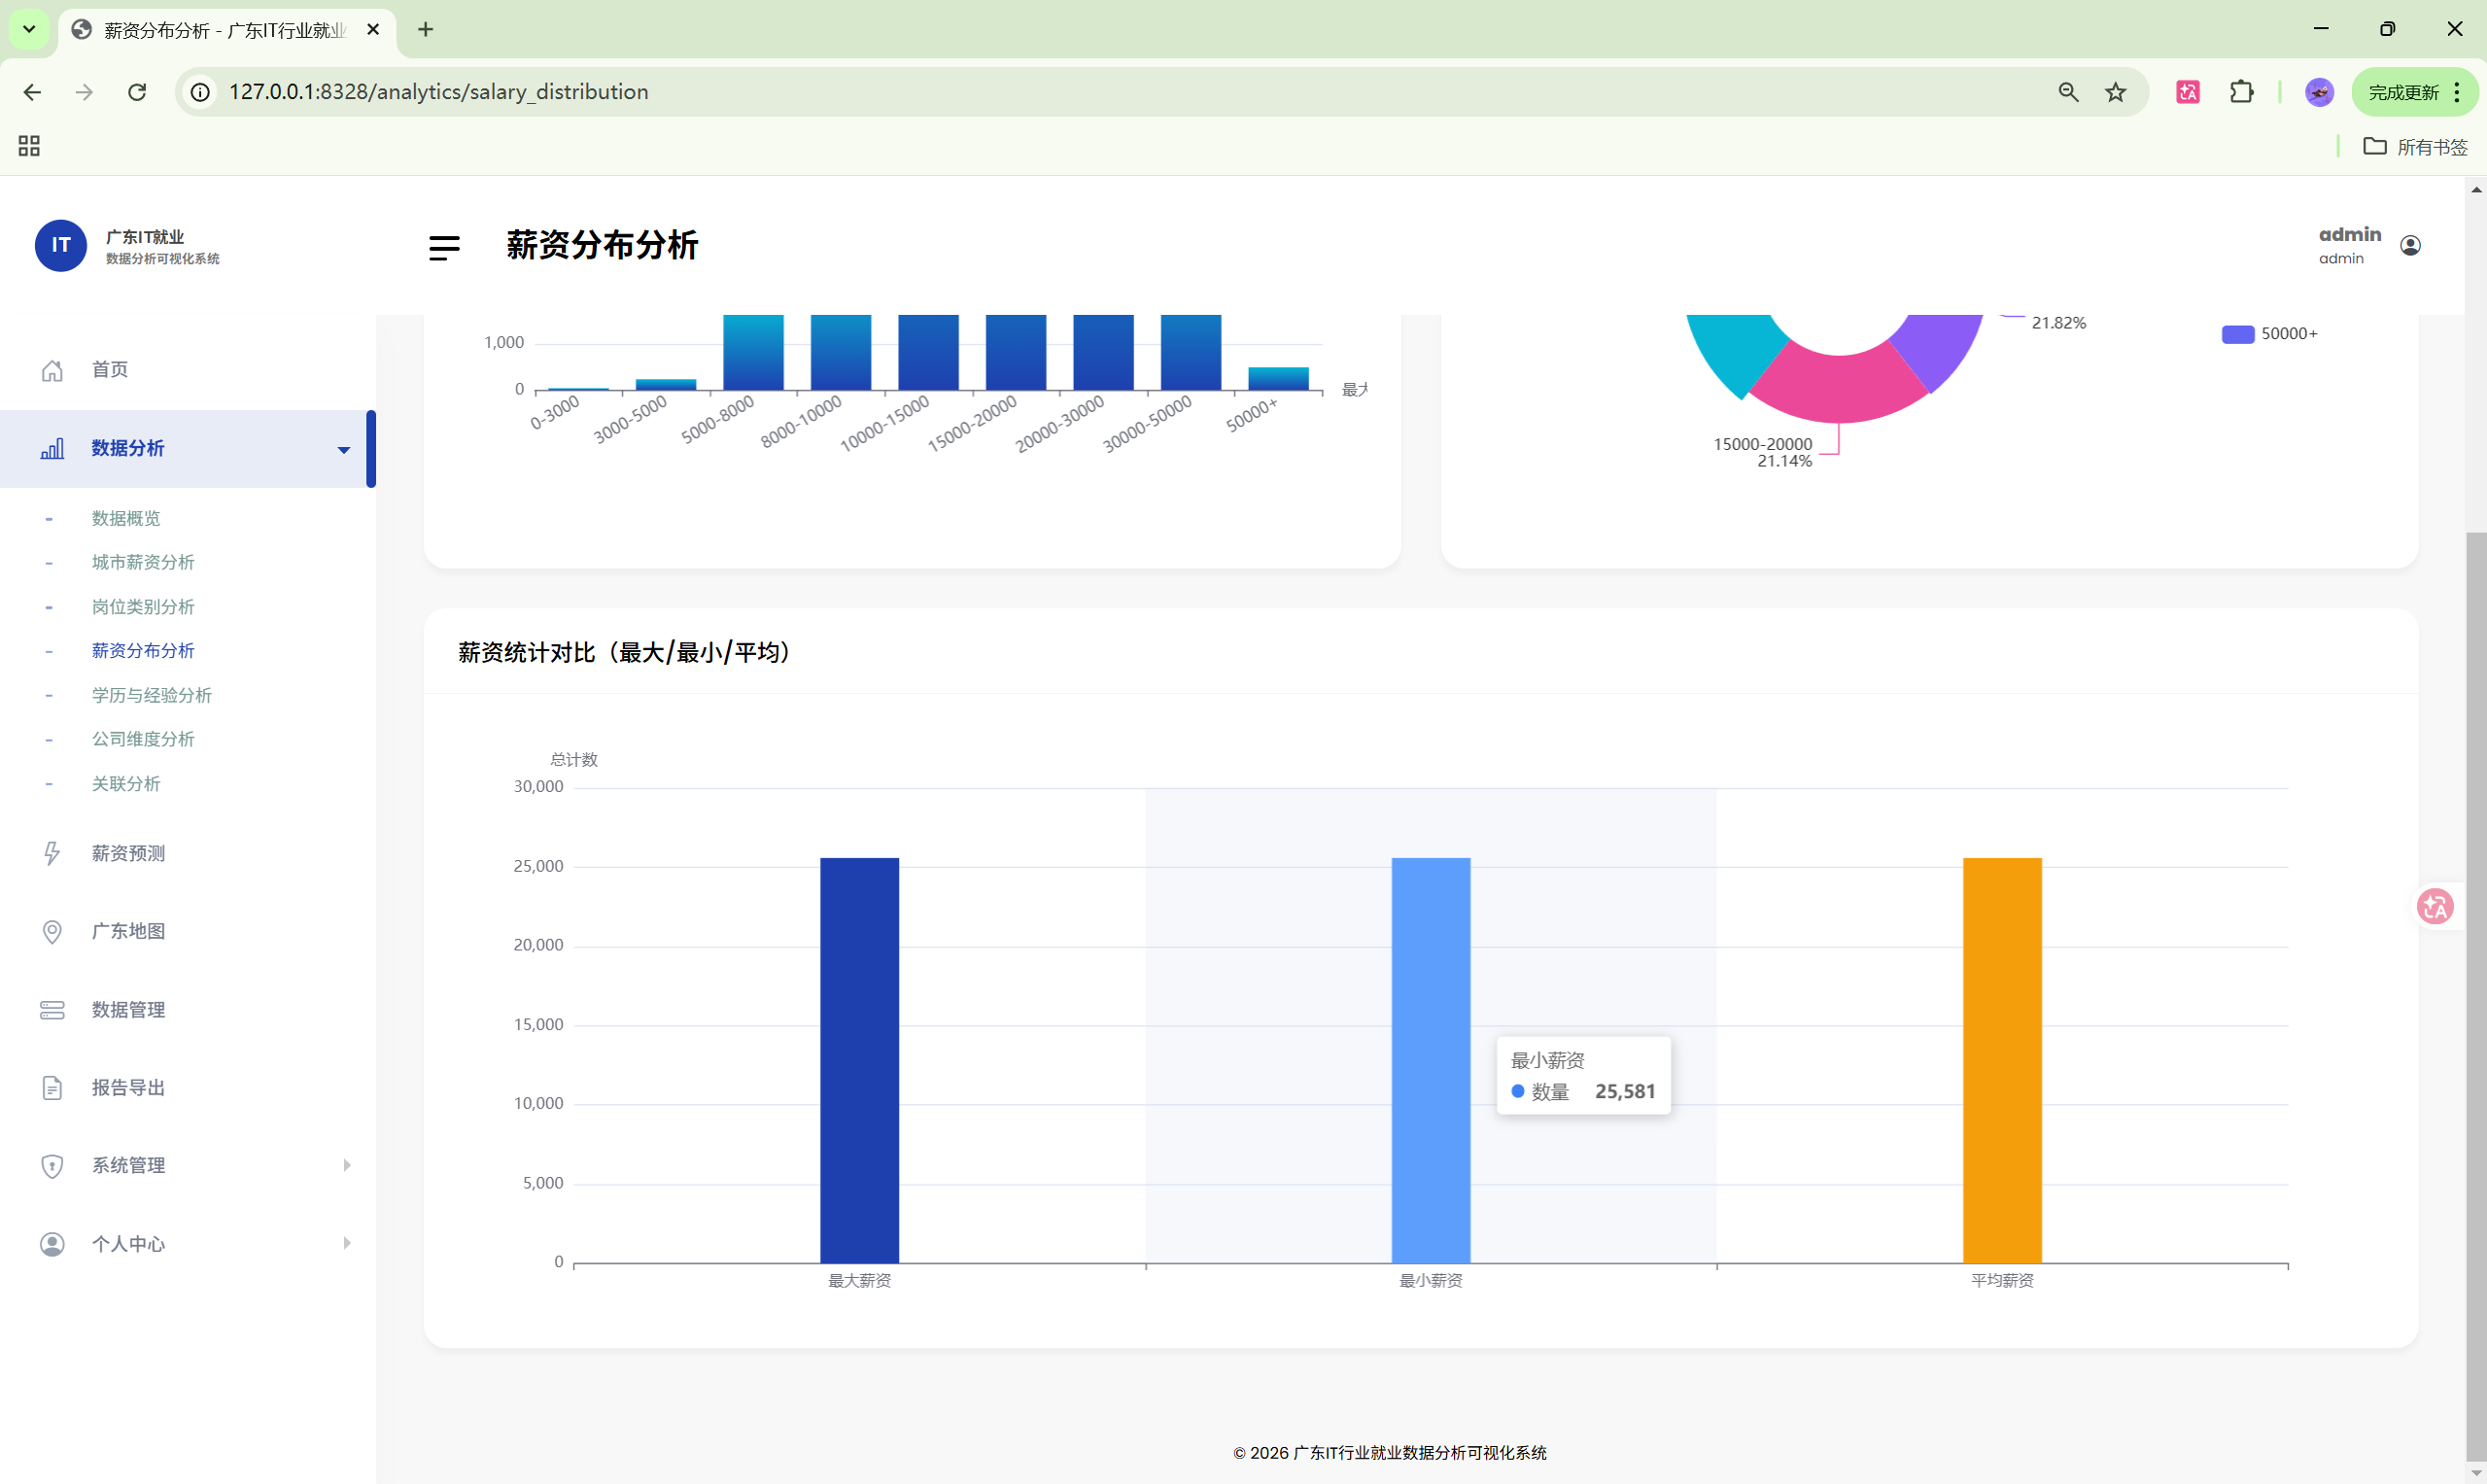Viewport: 2487px width, 1484px height.
Task: Expand the 系统管理 submenu arrow
Action: 347,1165
